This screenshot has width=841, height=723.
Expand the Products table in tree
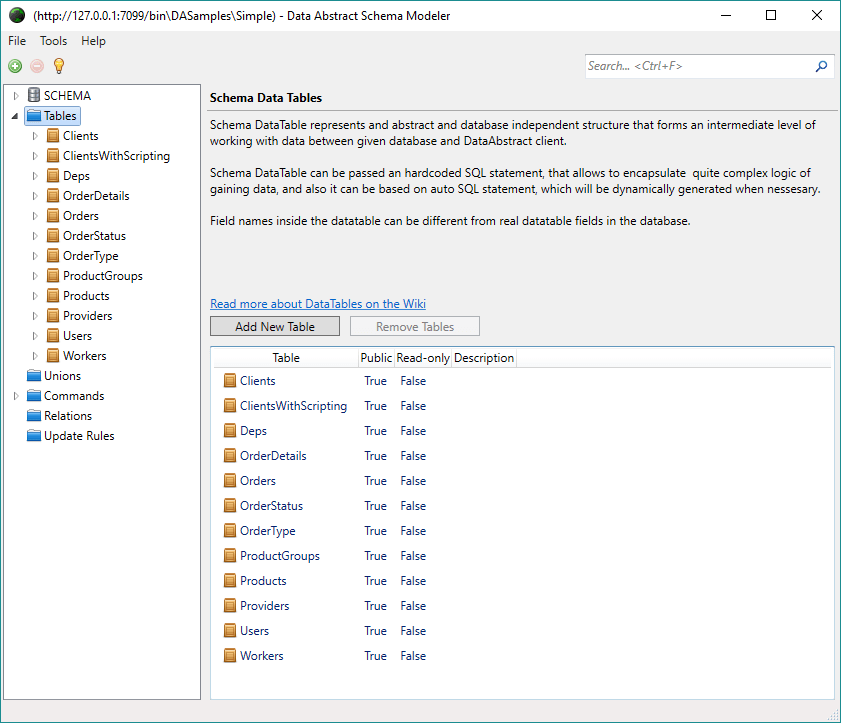pos(35,296)
